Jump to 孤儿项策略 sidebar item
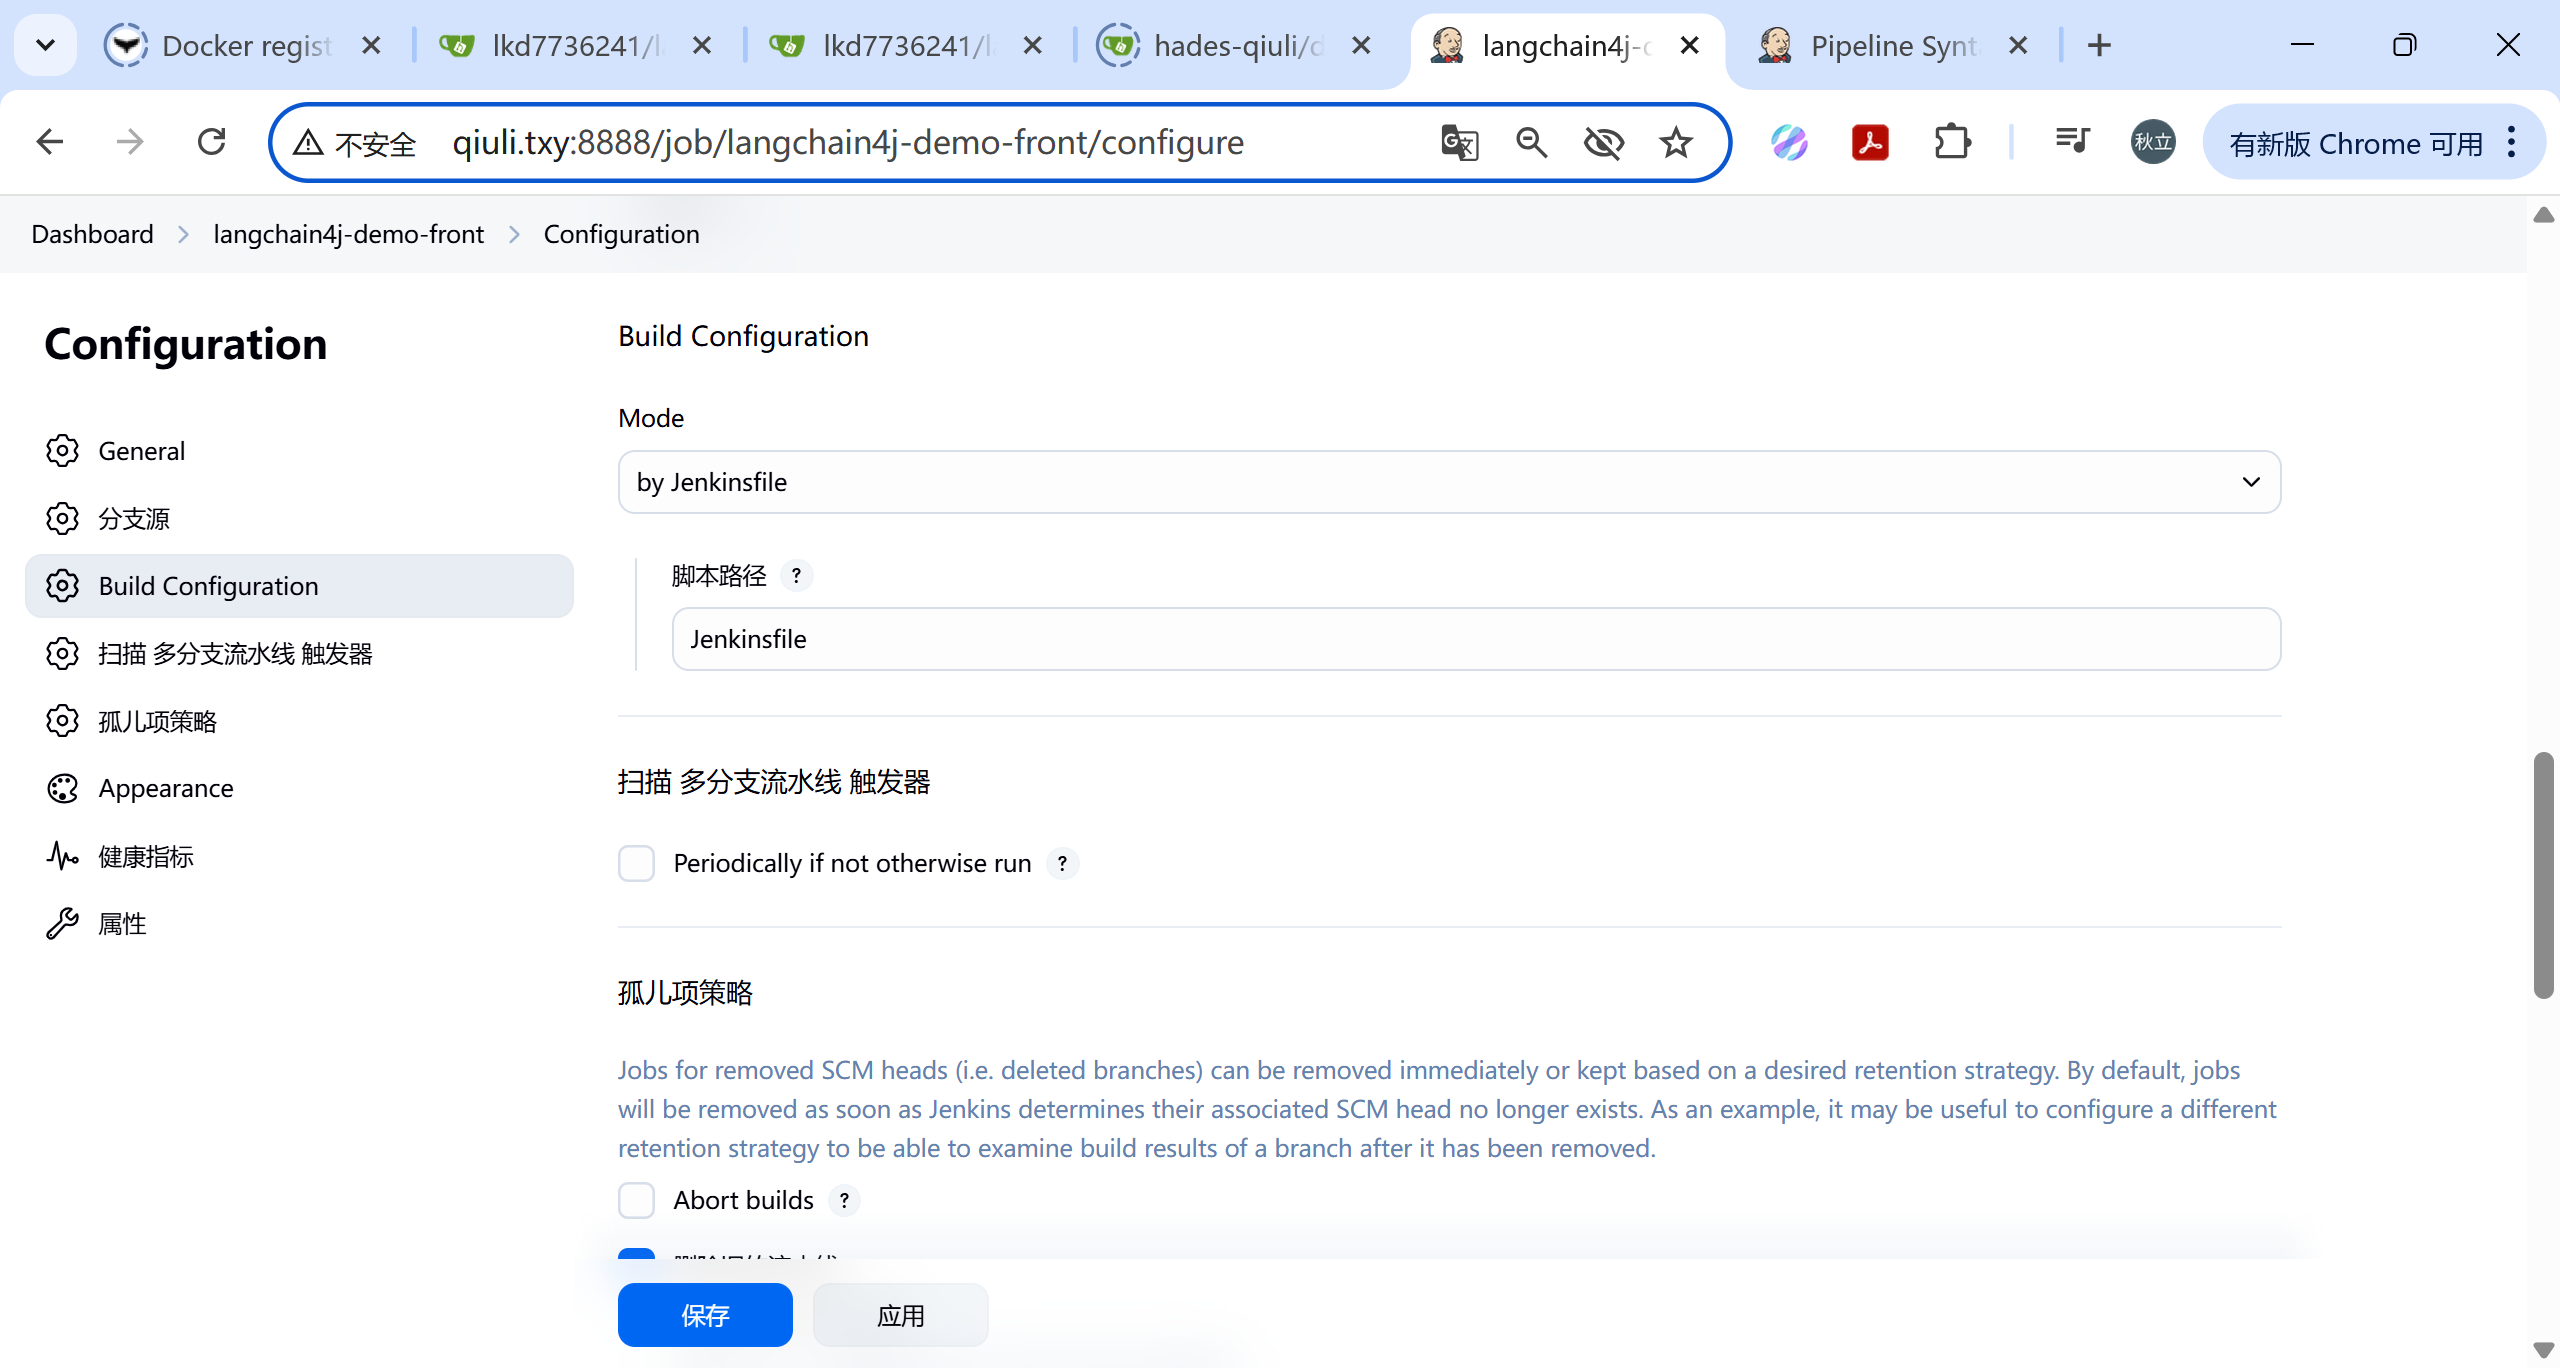Viewport: 2560px width, 1368px height. (299, 721)
